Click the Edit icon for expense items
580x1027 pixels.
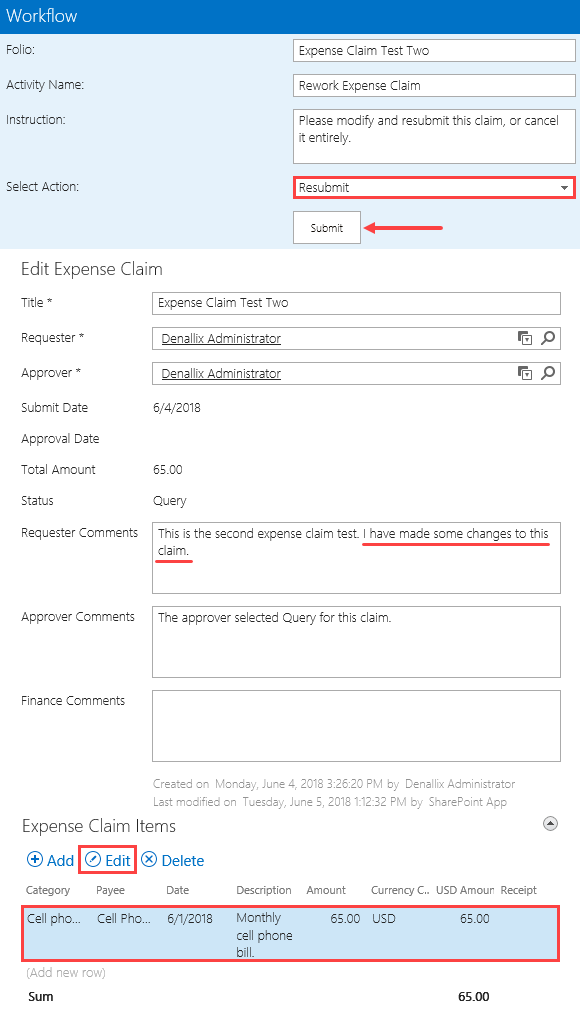click(107, 860)
